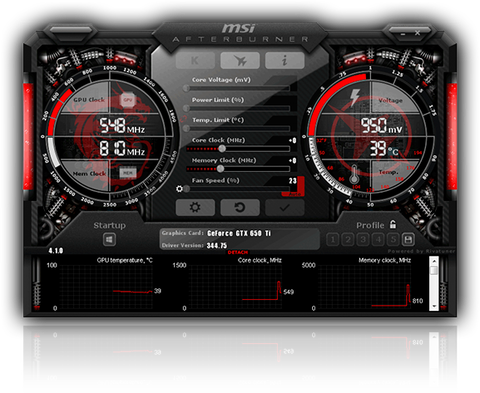This screenshot has width=480, height=393.
Task: Click the GPU chip icon in left gauge
Action: click(x=128, y=100)
